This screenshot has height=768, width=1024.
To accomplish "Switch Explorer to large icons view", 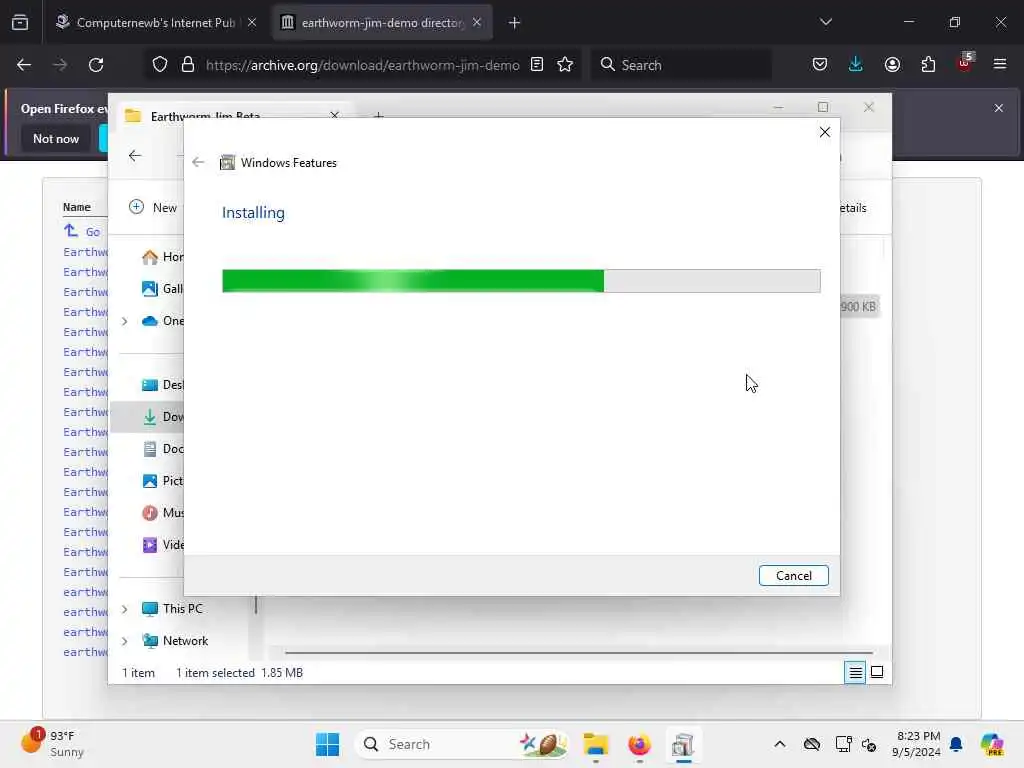I will click(x=877, y=672).
